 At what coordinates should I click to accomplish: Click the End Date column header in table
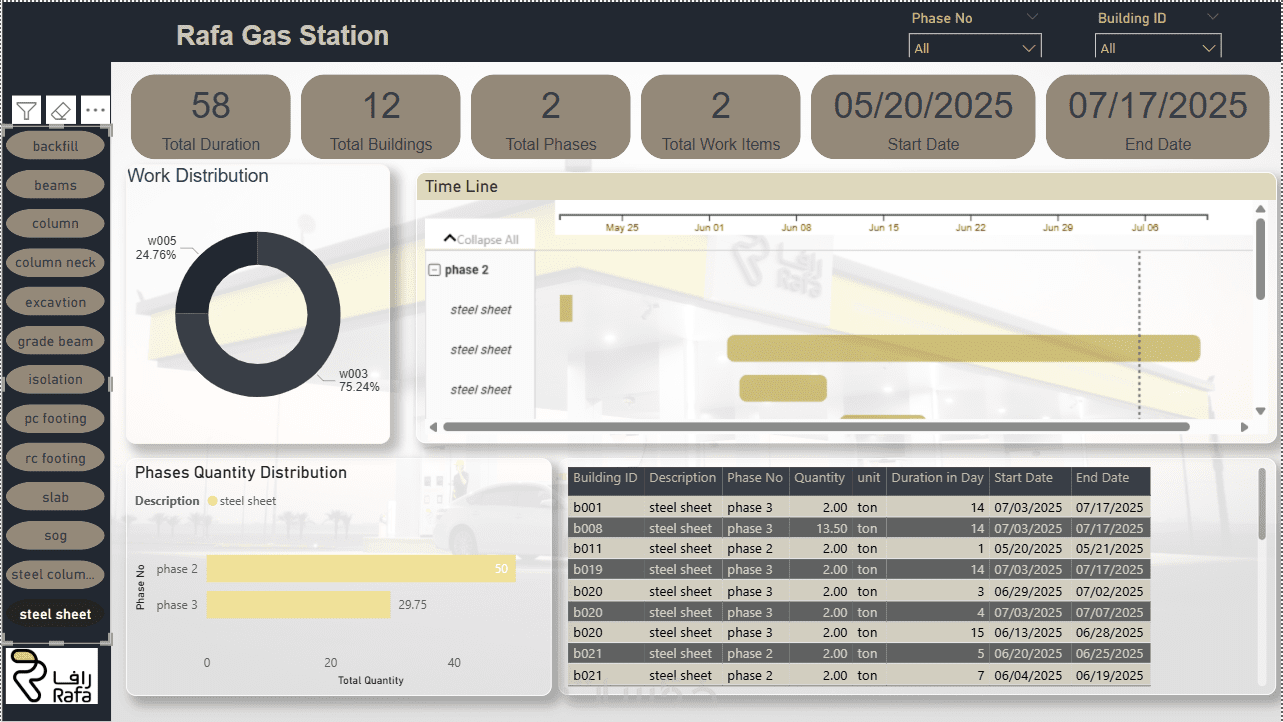coord(1110,479)
